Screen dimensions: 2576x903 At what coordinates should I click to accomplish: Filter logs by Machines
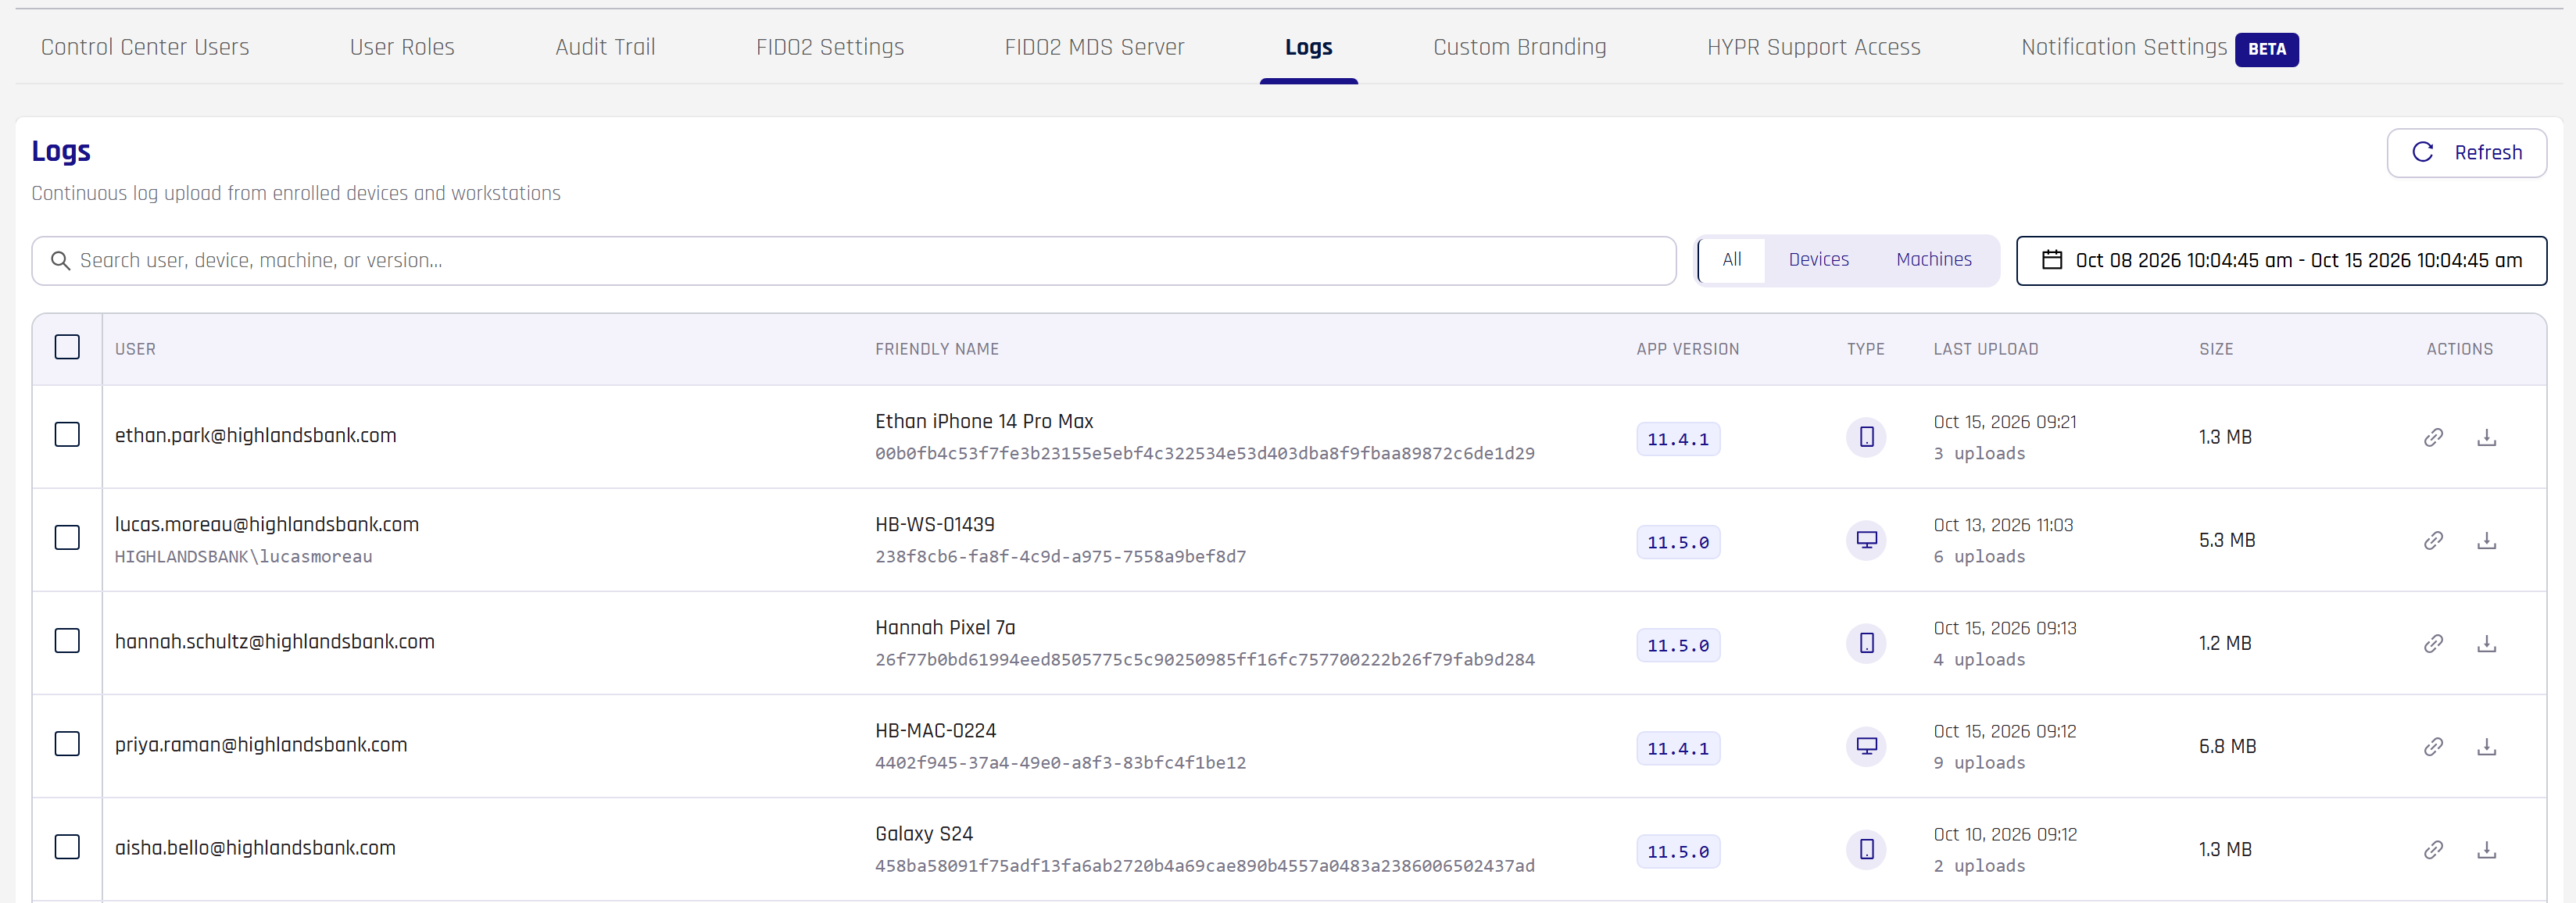coord(1934,260)
